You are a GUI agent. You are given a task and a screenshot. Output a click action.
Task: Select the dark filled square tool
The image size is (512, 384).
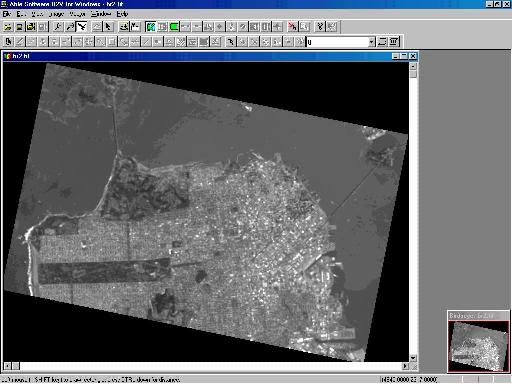point(204,42)
